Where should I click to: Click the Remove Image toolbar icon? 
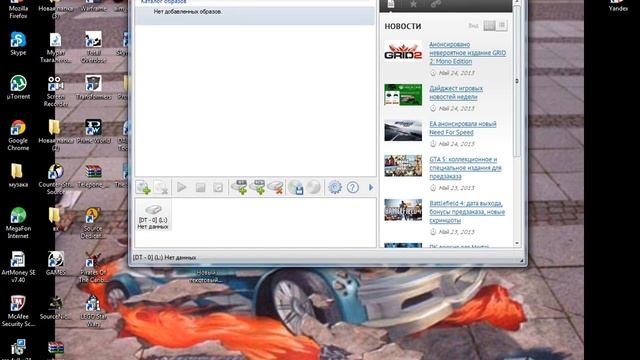pyautogui.click(x=161, y=187)
